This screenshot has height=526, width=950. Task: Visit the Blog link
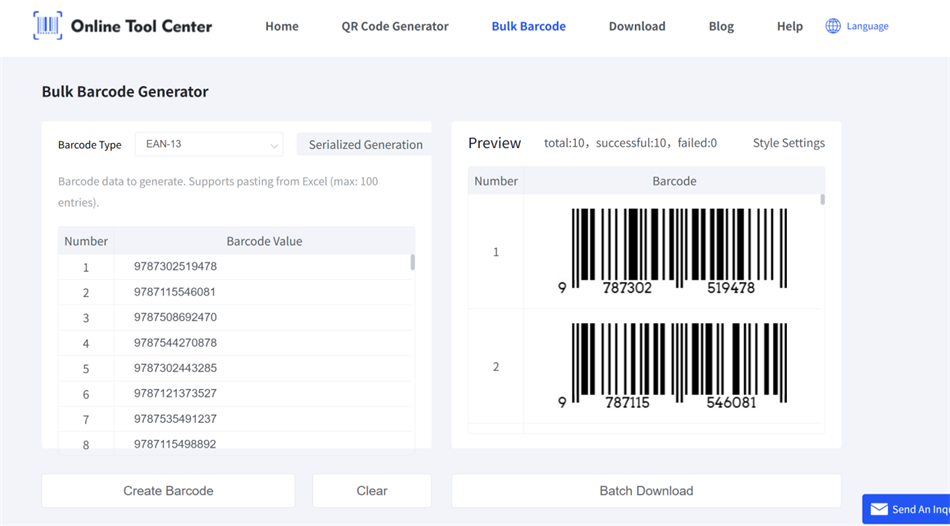coord(721,26)
